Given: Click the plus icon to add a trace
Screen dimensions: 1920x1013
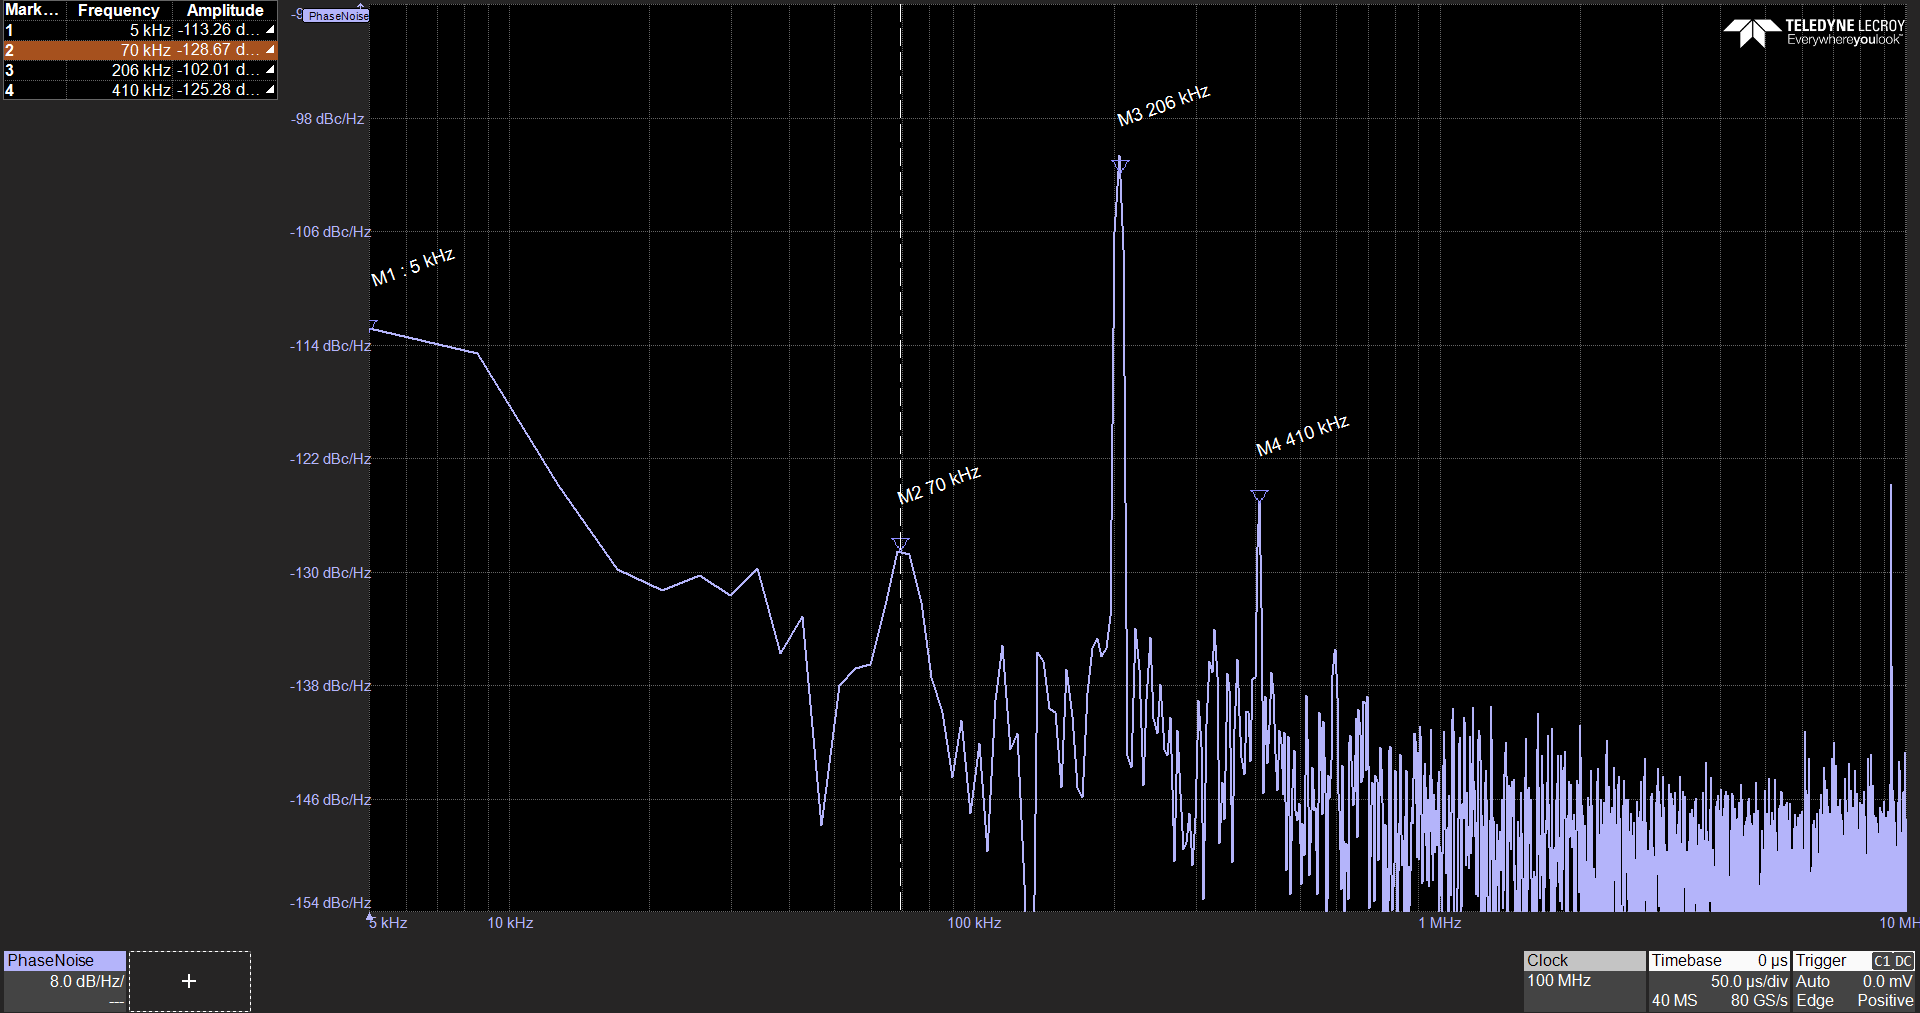Looking at the screenshot, I should pyautogui.click(x=189, y=981).
